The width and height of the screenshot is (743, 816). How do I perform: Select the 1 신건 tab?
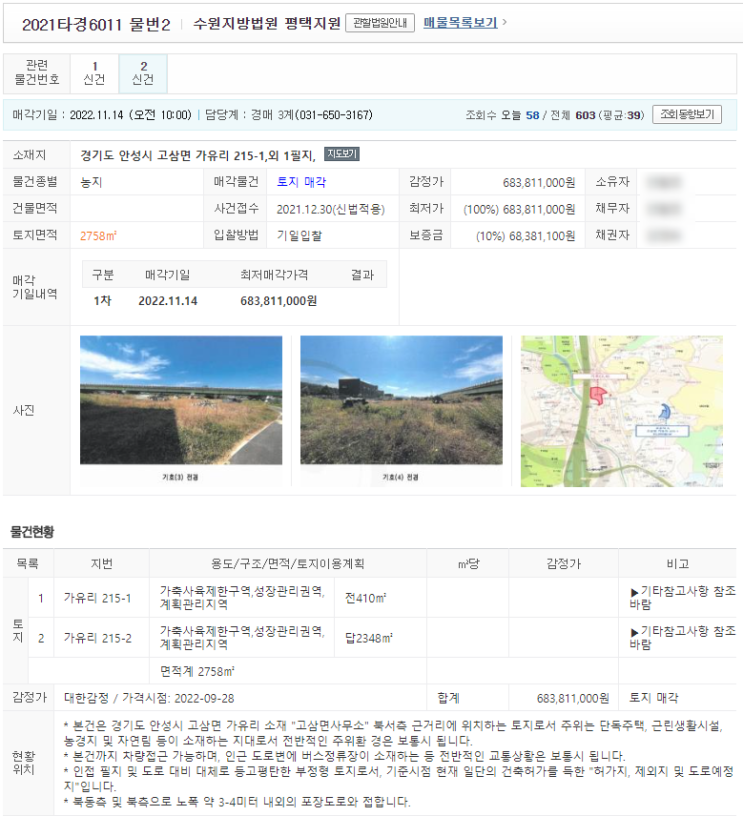click(x=94, y=73)
